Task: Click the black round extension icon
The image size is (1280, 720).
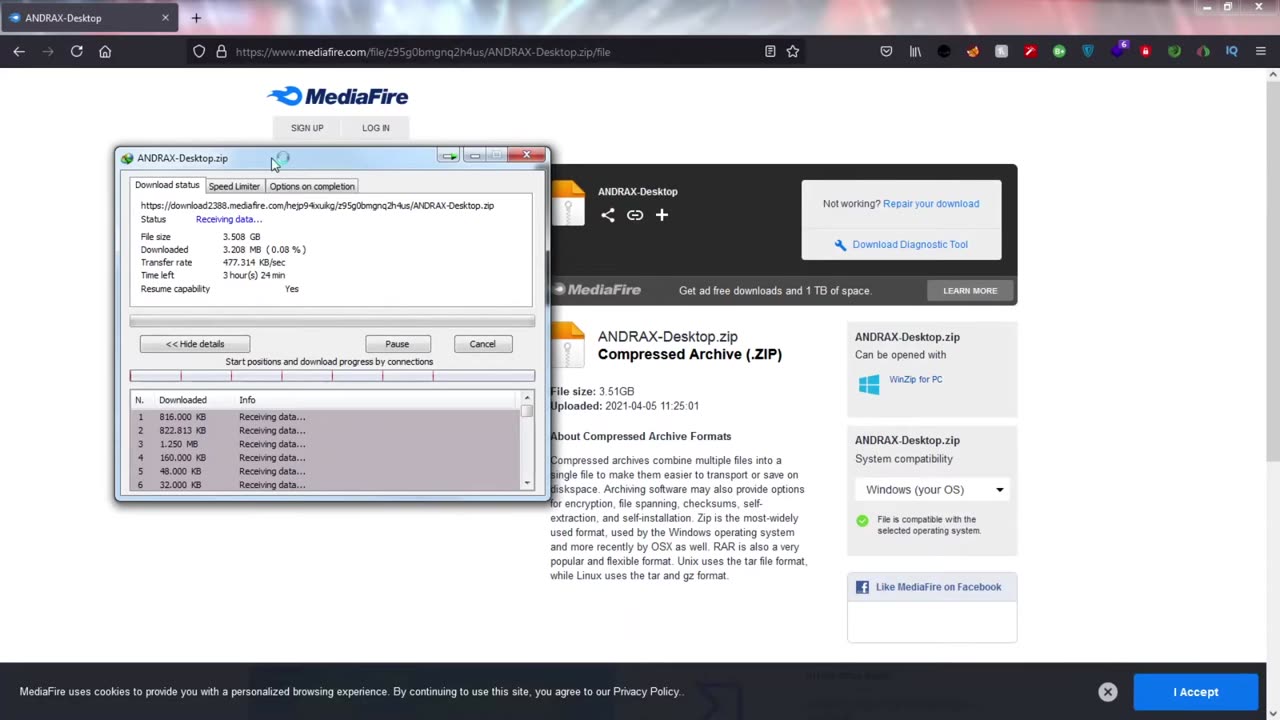Action: tap(944, 51)
